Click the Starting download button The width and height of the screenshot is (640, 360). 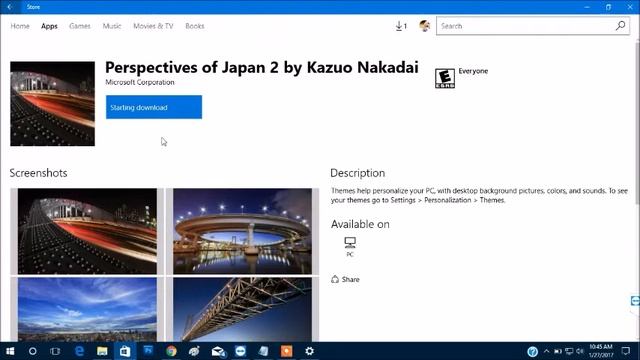pos(154,107)
